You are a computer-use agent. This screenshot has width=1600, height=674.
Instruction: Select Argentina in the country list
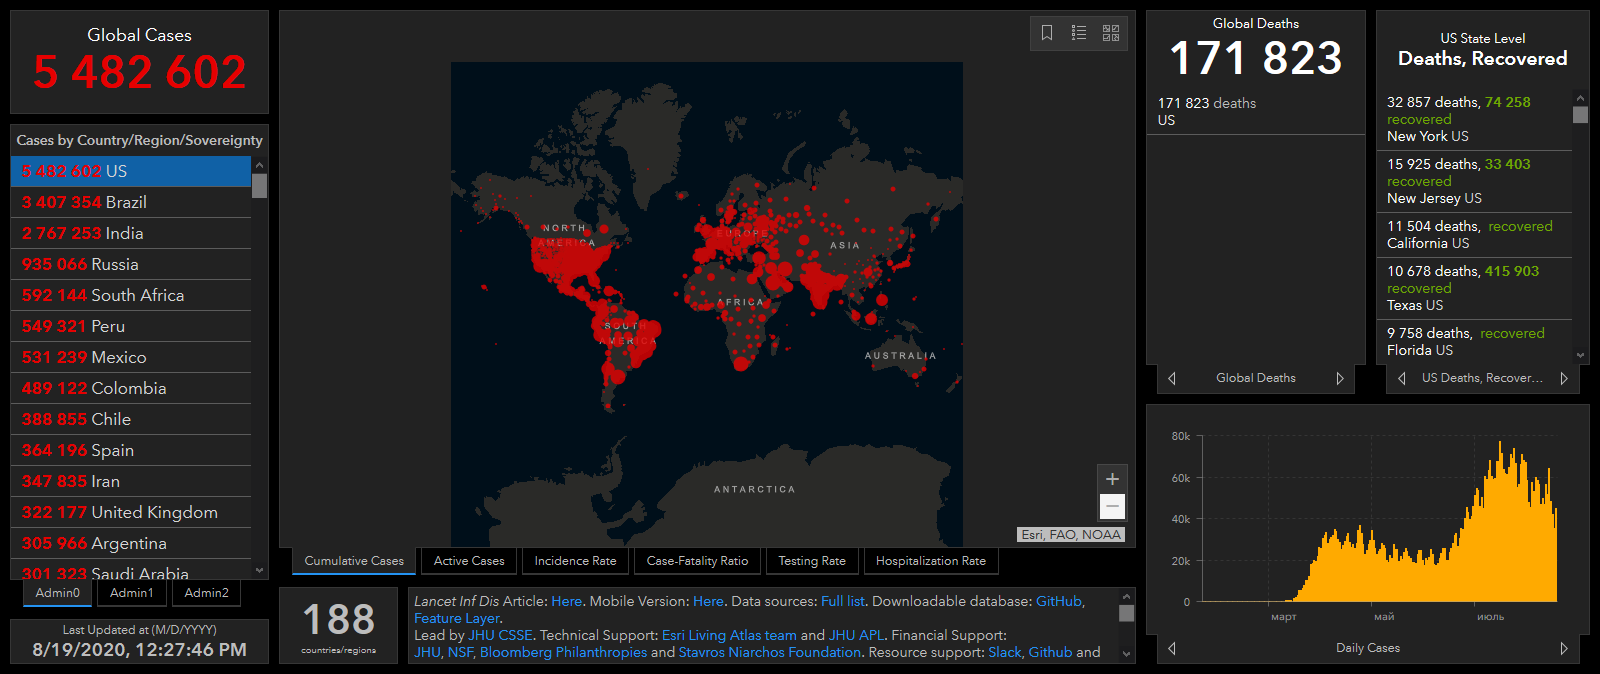click(131, 543)
